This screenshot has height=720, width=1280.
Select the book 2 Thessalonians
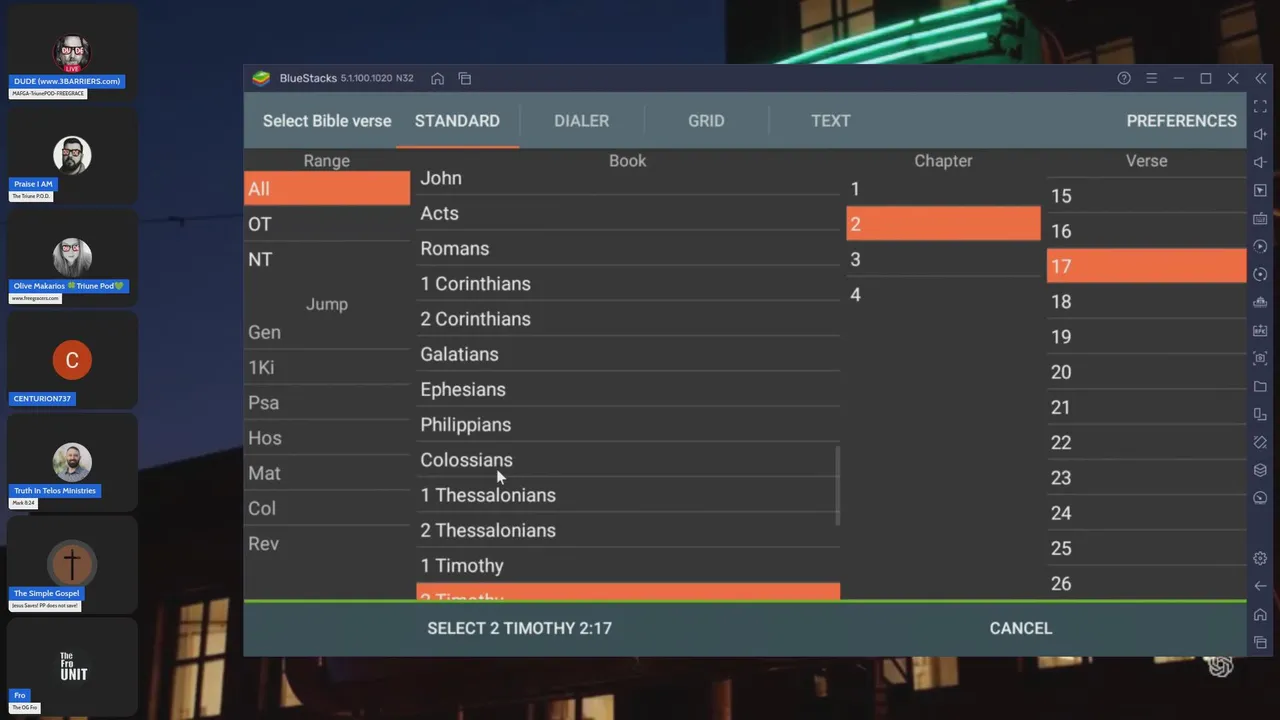coord(628,530)
